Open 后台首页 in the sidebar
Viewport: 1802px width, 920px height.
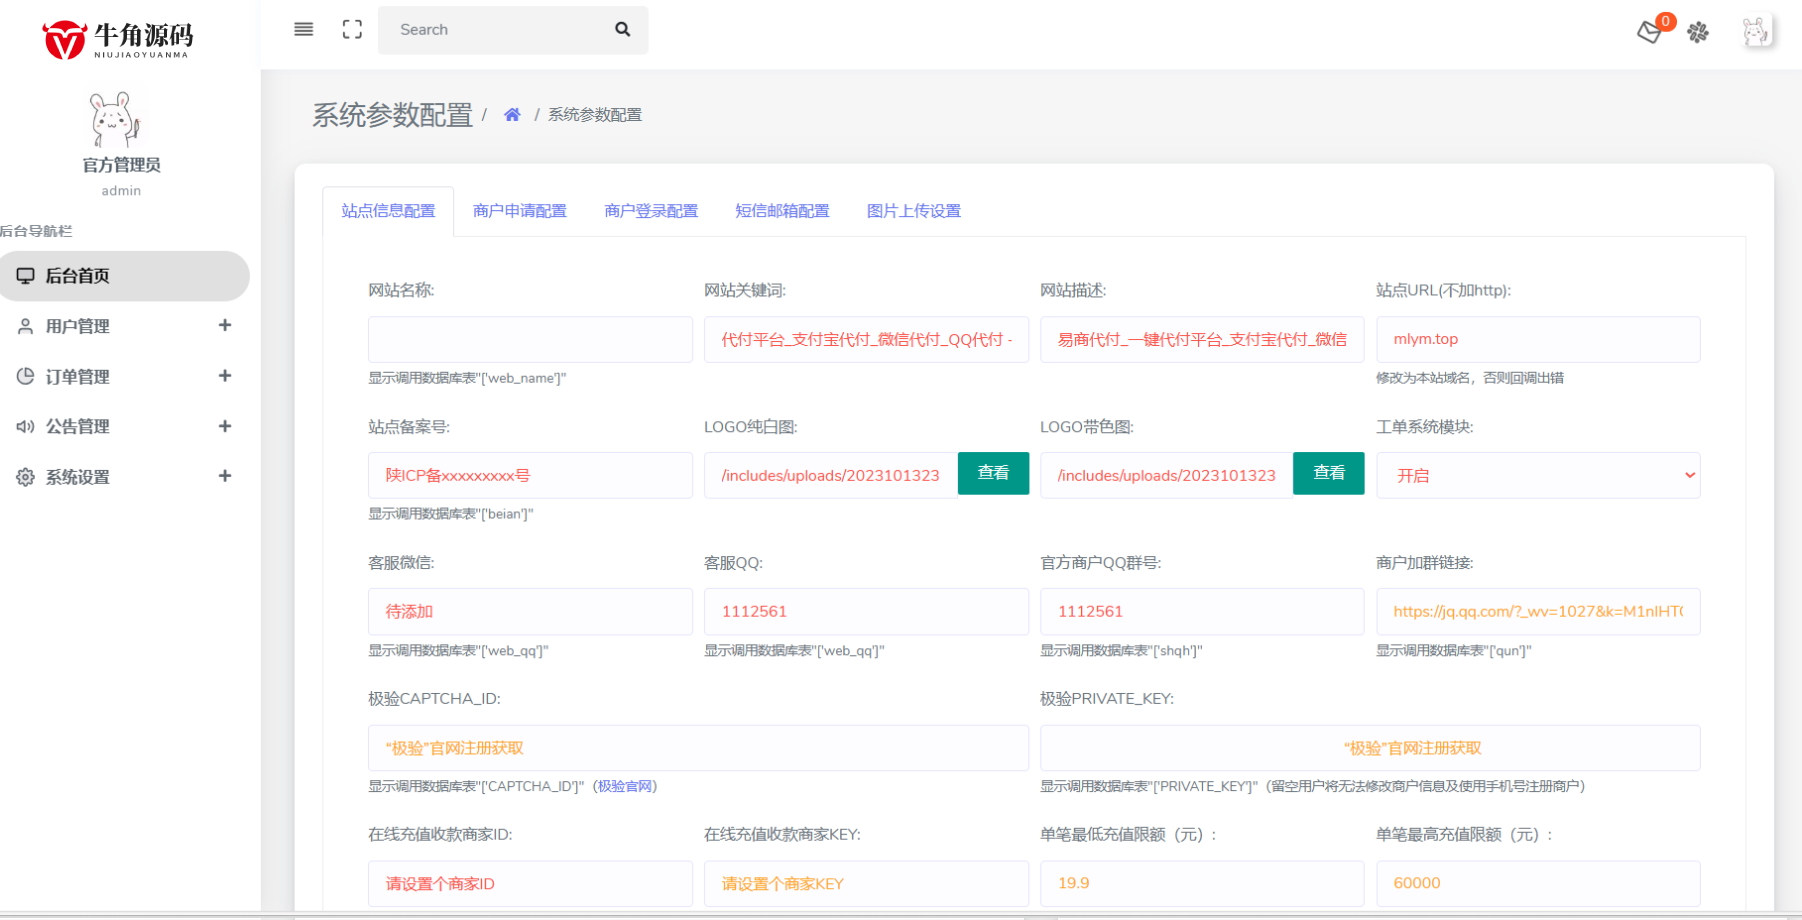tap(124, 276)
